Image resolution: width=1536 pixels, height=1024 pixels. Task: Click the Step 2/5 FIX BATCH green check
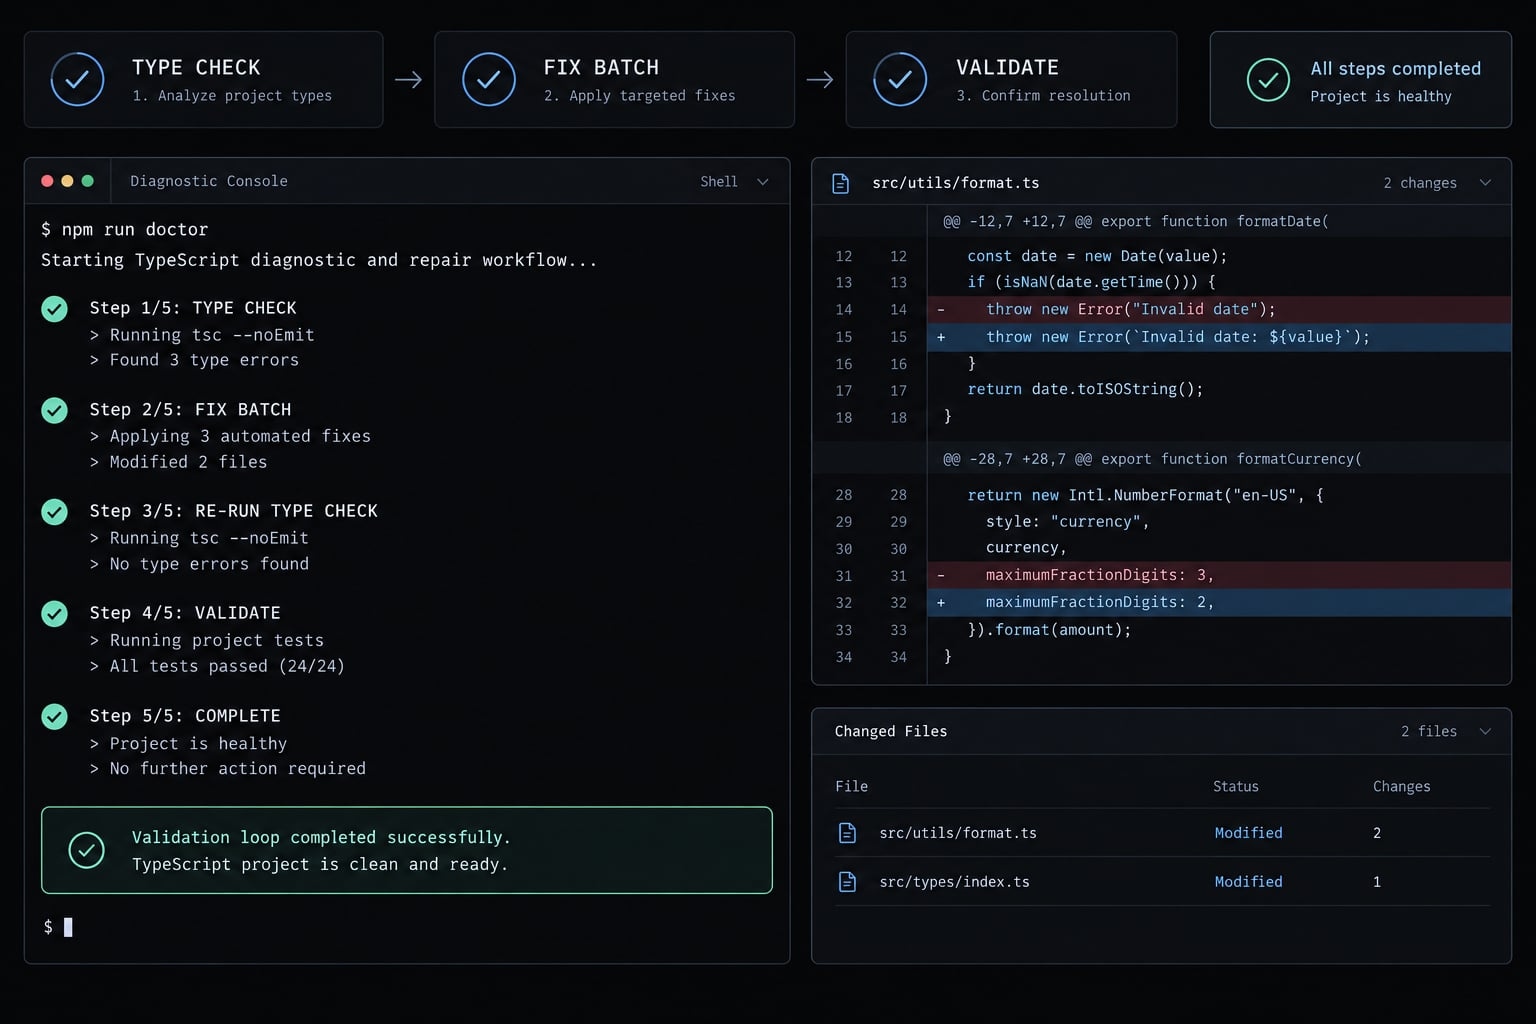click(54, 410)
